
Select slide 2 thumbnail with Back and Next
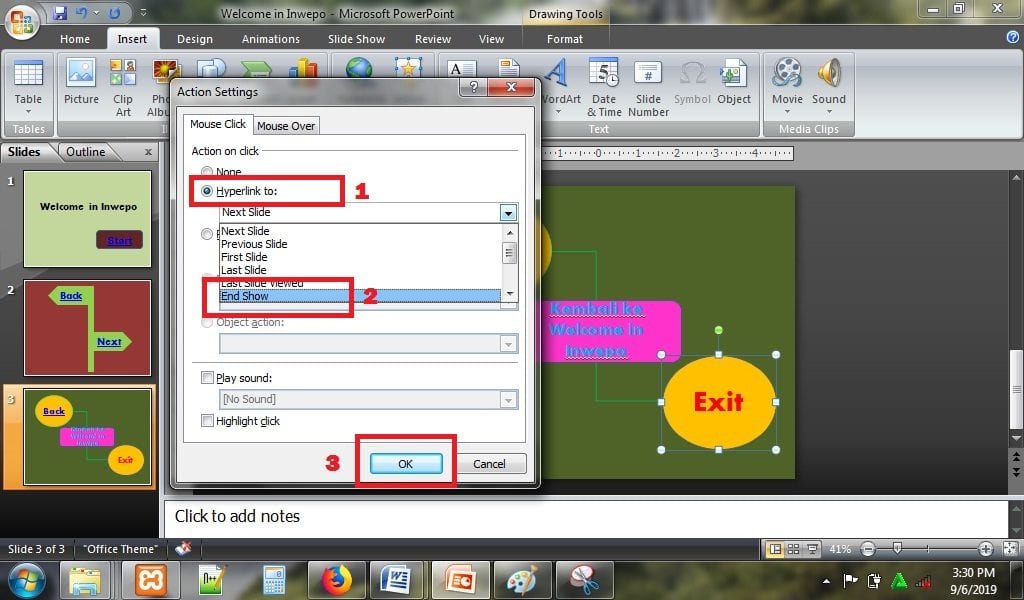point(88,328)
